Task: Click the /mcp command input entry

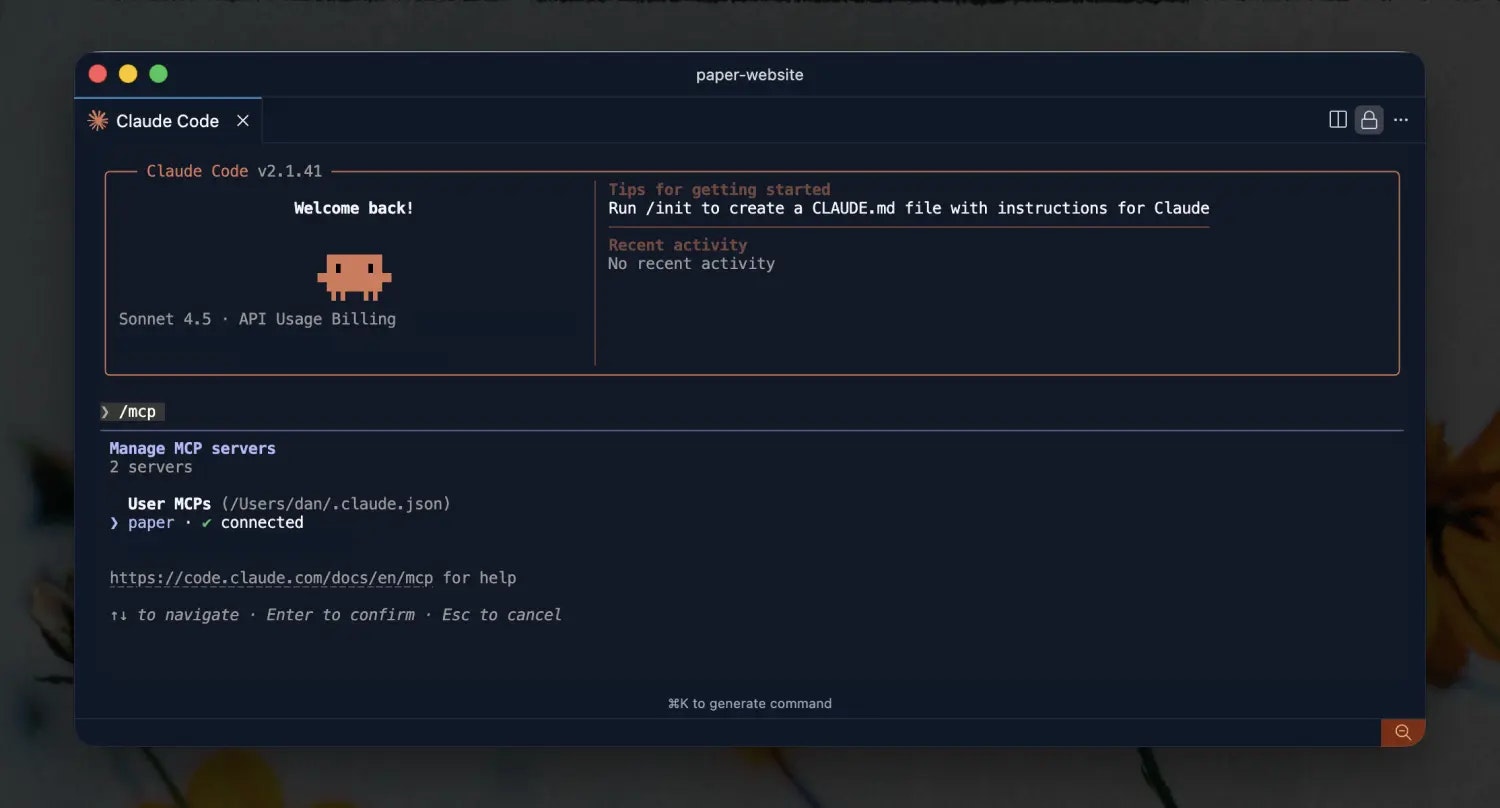Action: [138, 411]
